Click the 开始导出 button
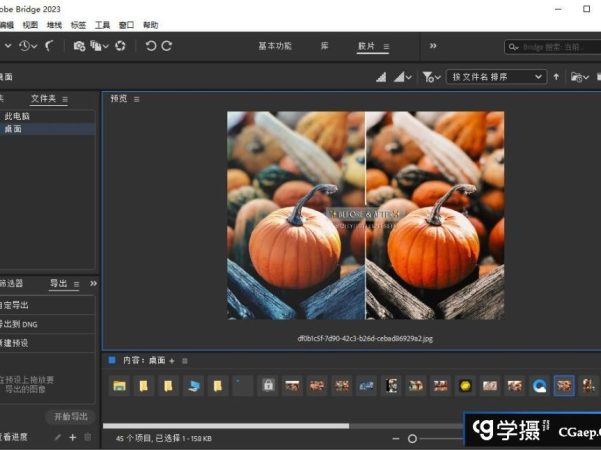Screen dimensions: 601x450 tap(71, 417)
